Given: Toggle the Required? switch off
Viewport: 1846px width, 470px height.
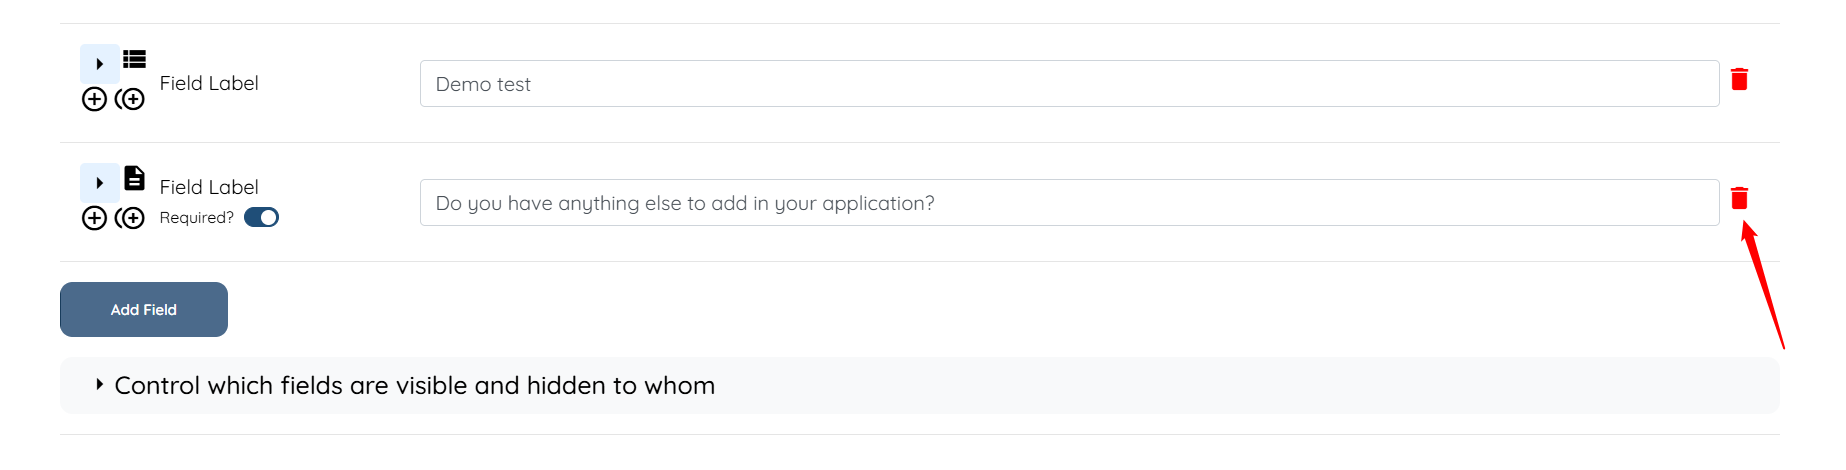Looking at the screenshot, I should (x=261, y=218).
